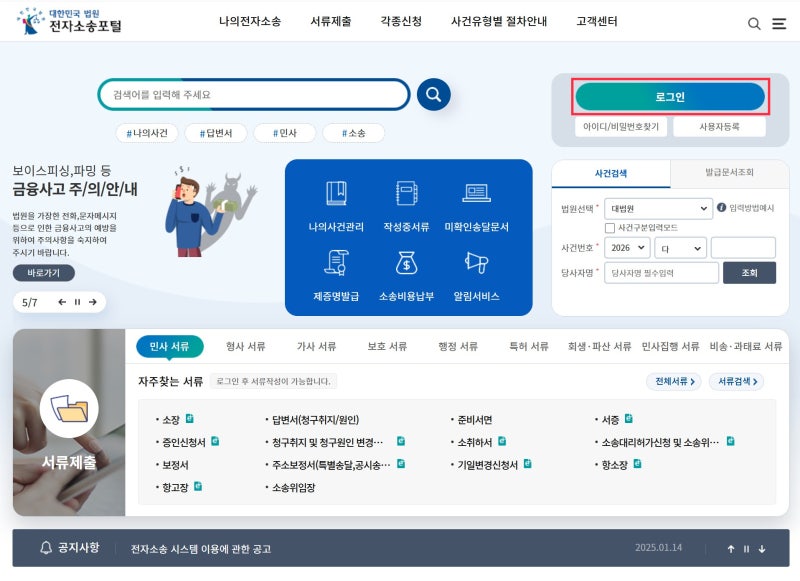Open the case type dropdown 다
The height and width of the screenshot is (581, 800).
pyautogui.click(x=681, y=248)
